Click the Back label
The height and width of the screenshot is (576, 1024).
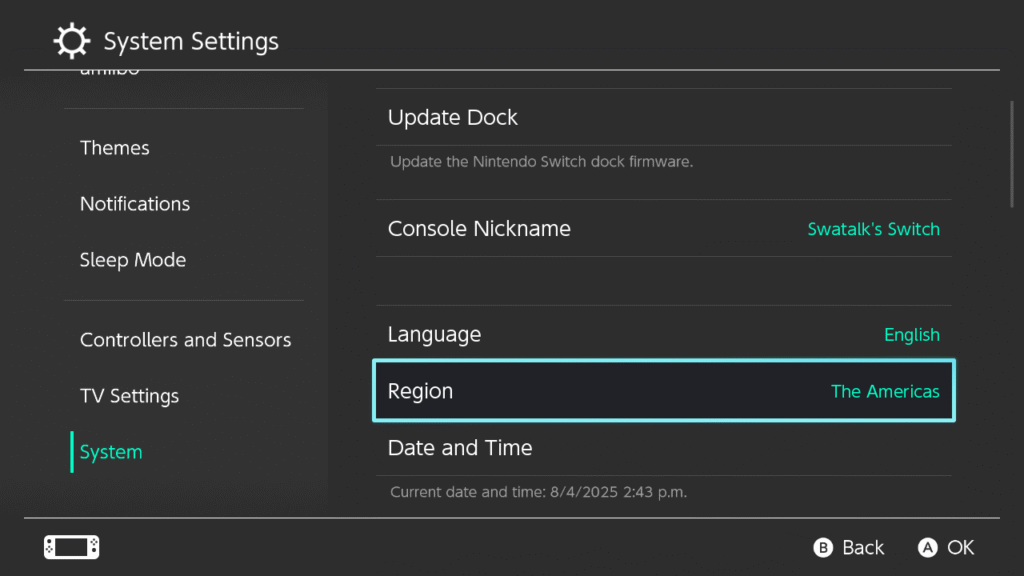pyautogui.click(x=862, y=547)
